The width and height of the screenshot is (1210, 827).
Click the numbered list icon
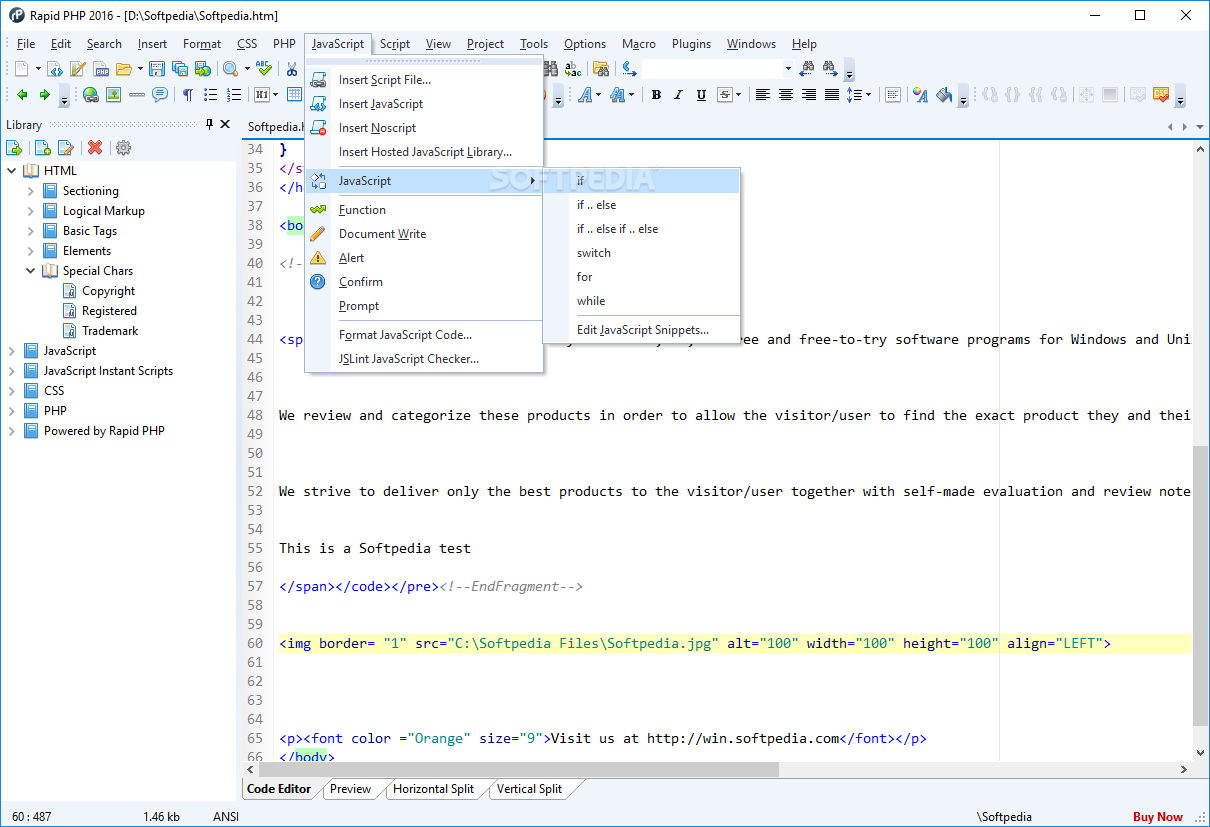(x=234, y=95)
